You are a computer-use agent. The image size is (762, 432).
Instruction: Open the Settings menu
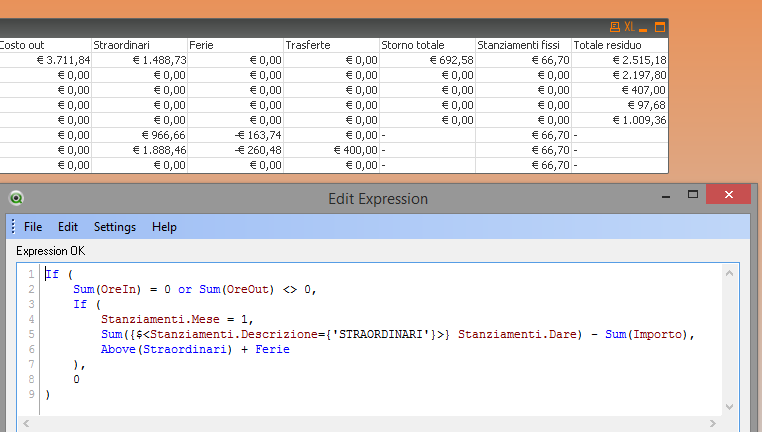115,227
